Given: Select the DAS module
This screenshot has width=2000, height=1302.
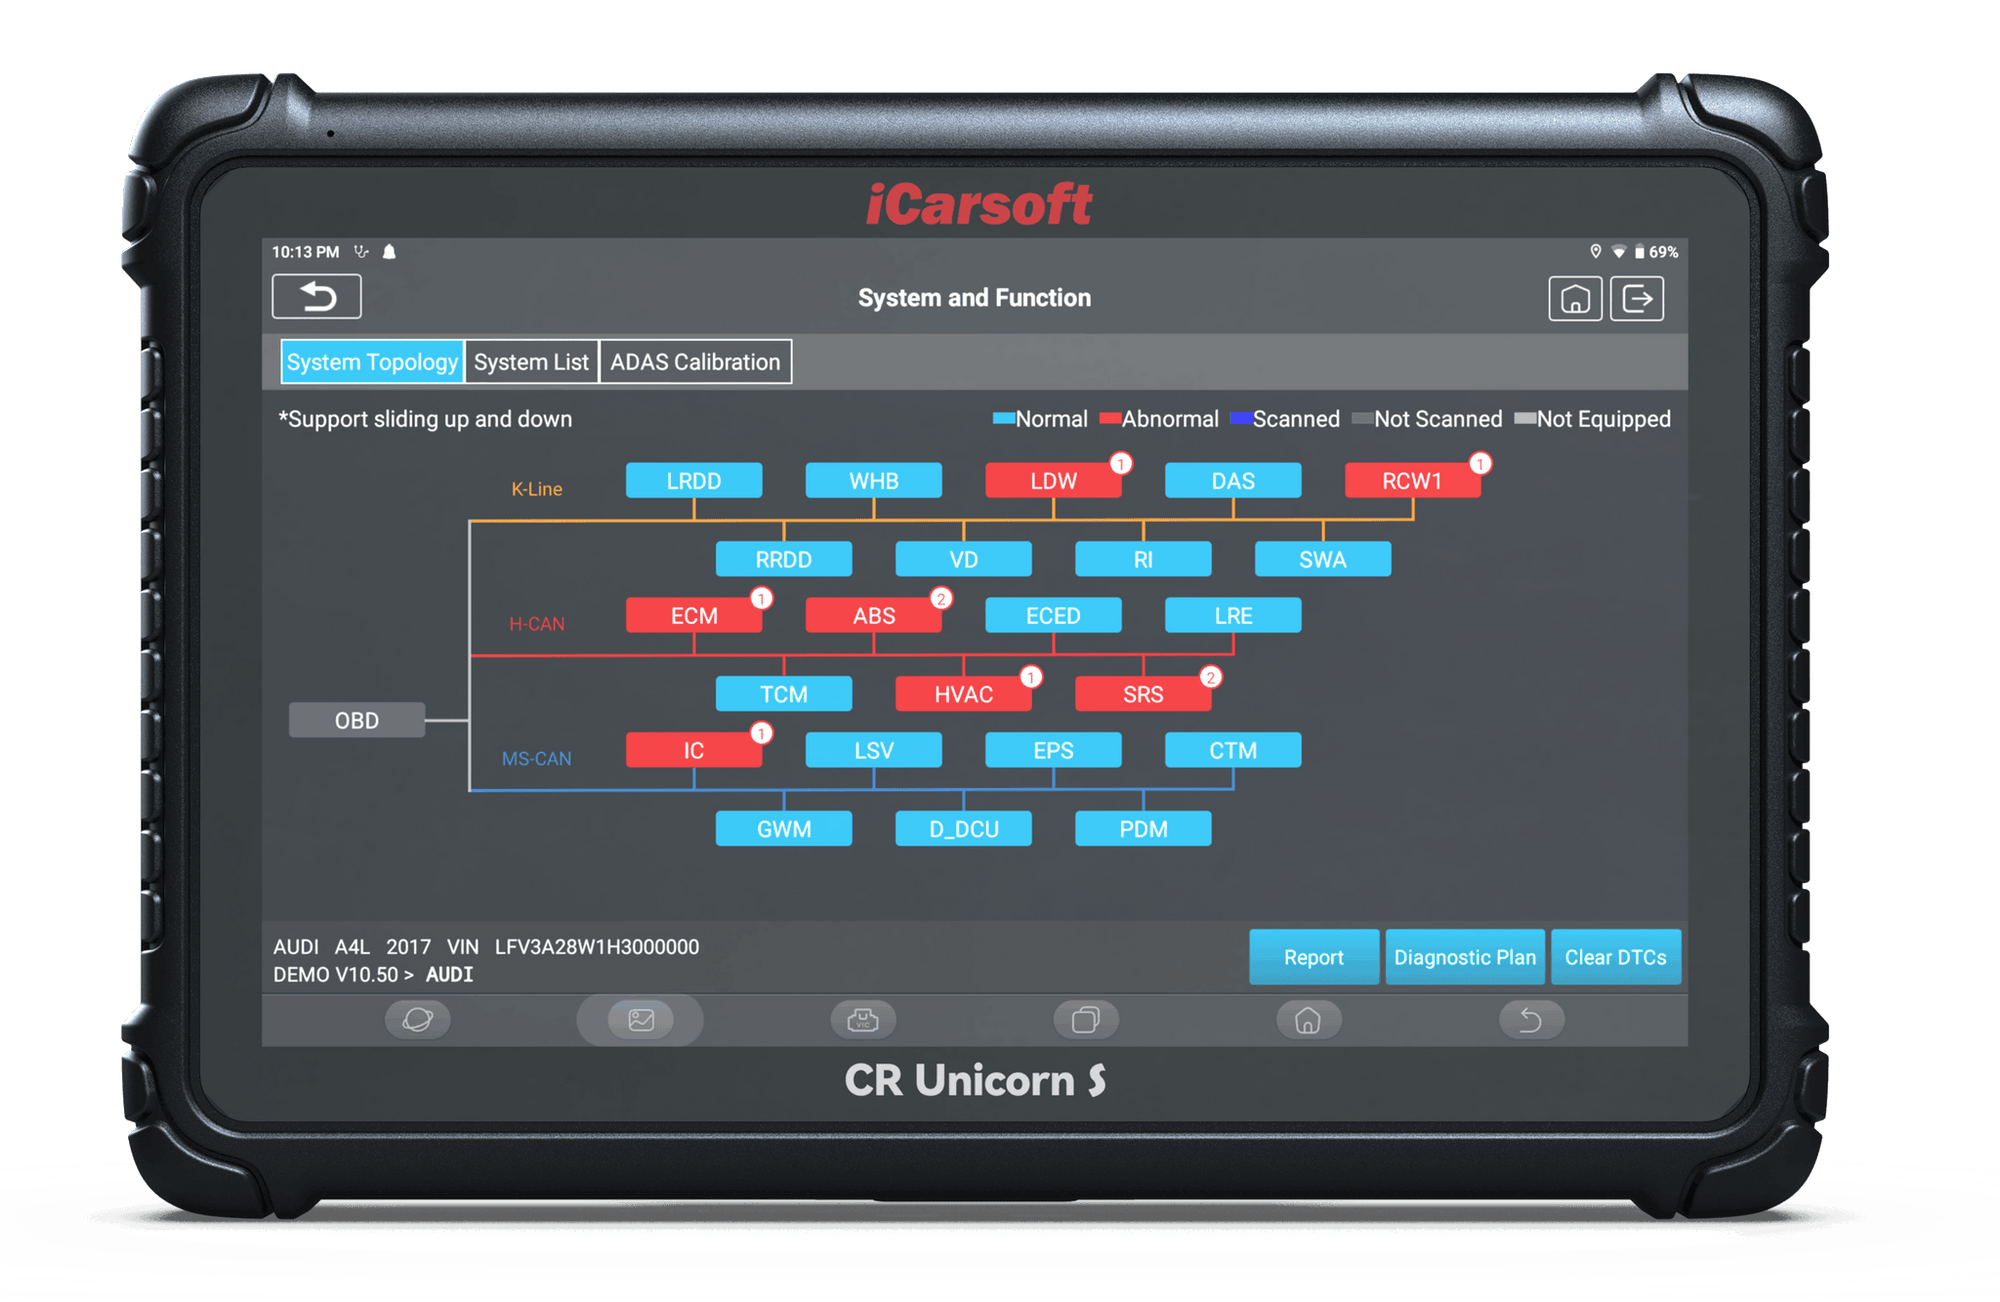Looking at the screenshot, I should [1233, 481].
